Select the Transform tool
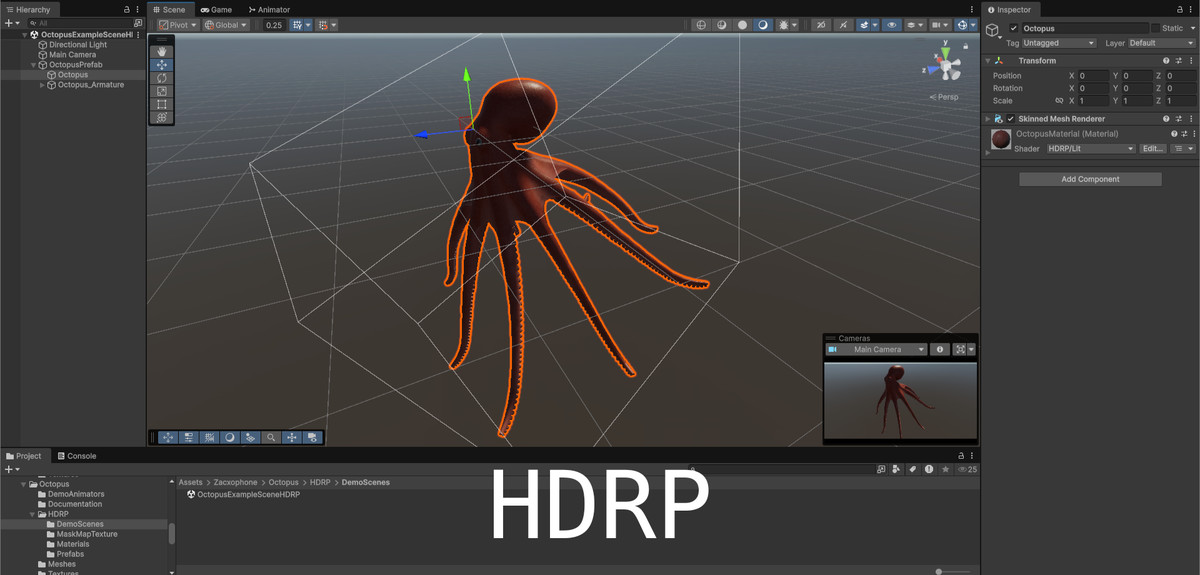The height and width of the screenshot is (575, 1200). (162, 117)
